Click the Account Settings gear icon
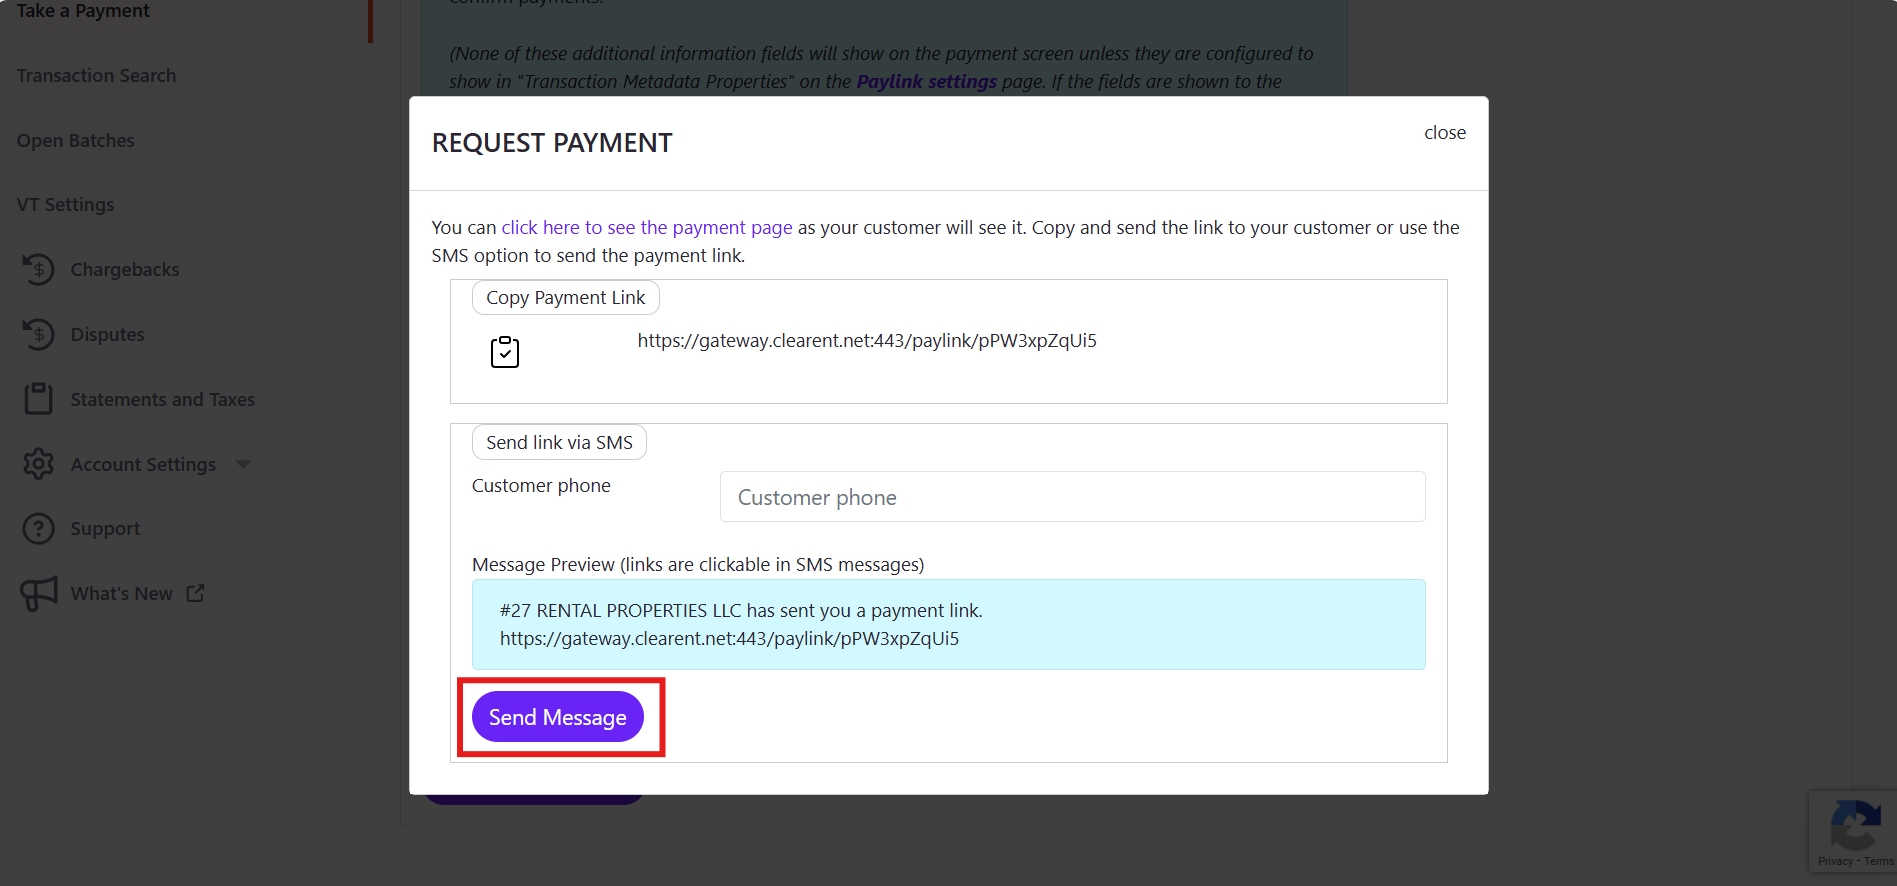Viewport: 1897px width, 886px height. 38,464
